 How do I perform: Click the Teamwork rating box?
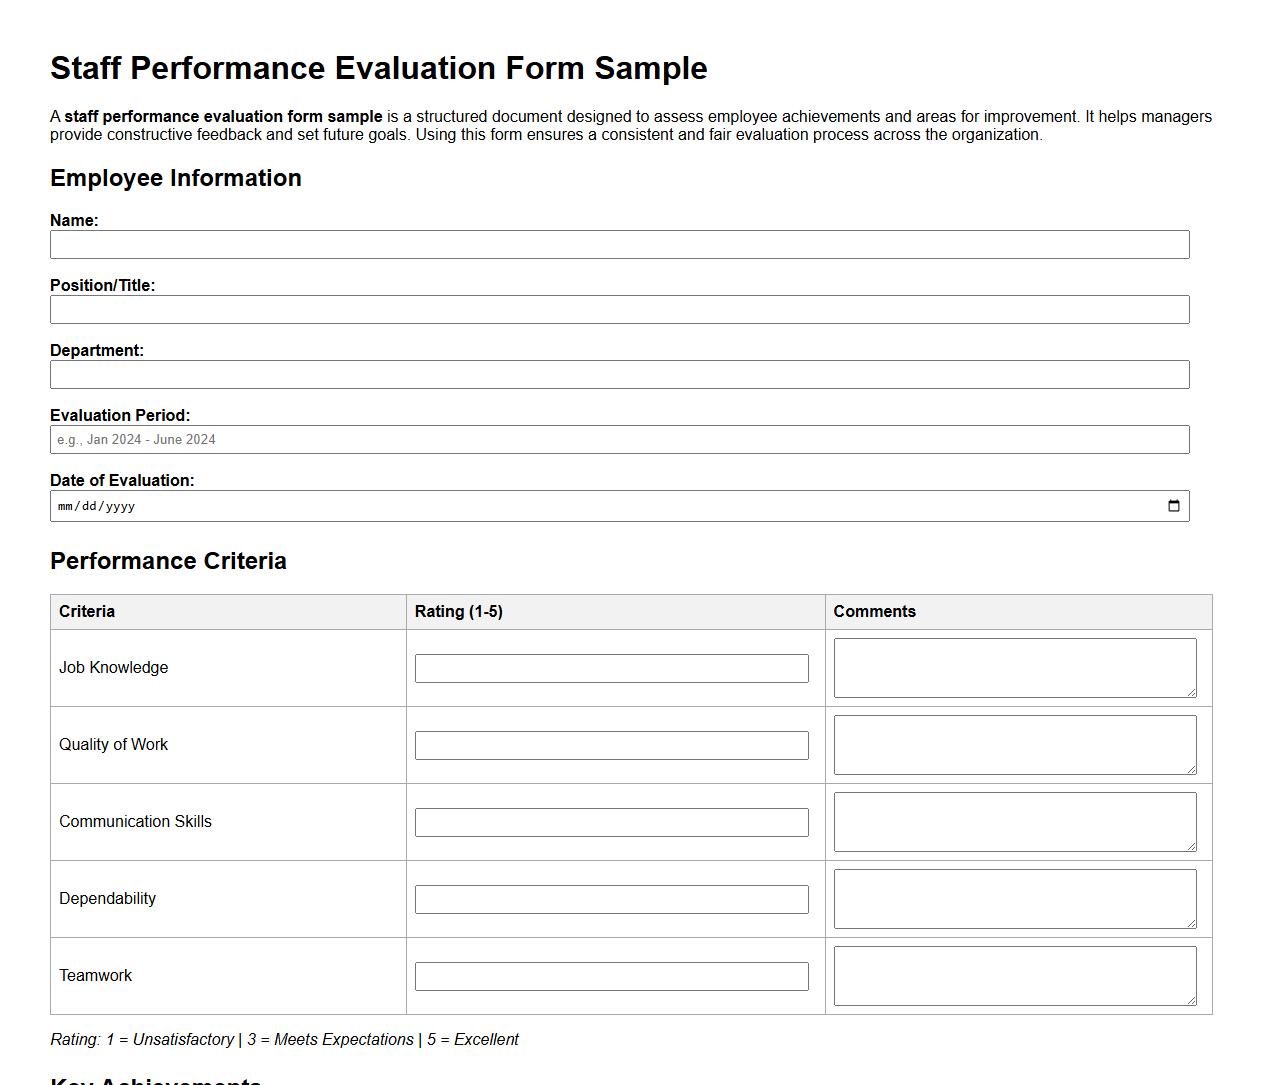(611, 976)
